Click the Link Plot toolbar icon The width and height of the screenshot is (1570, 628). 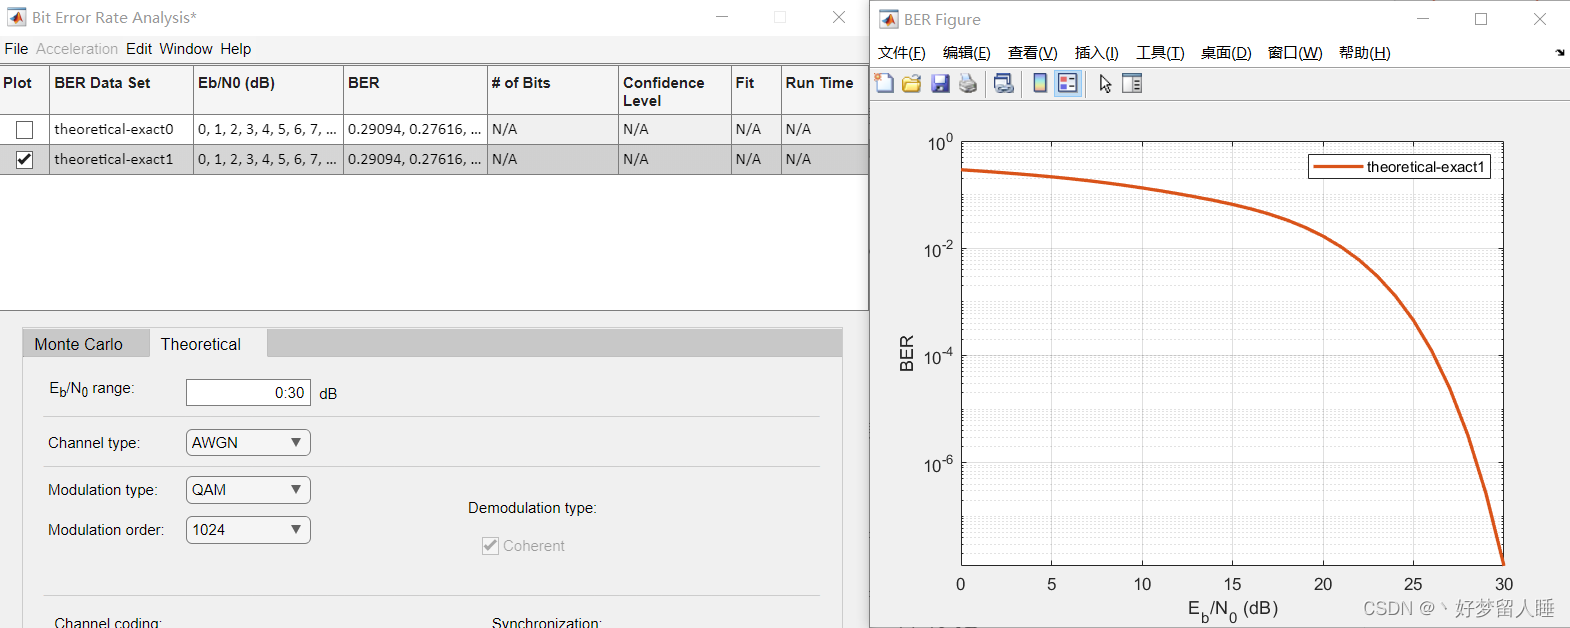click(x=1004, y=83)
